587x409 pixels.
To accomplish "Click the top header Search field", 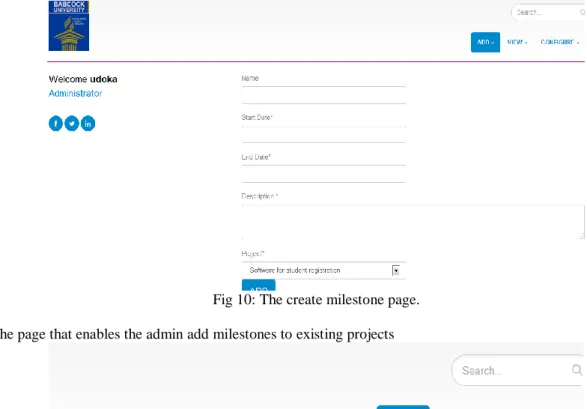I will 547,12.
